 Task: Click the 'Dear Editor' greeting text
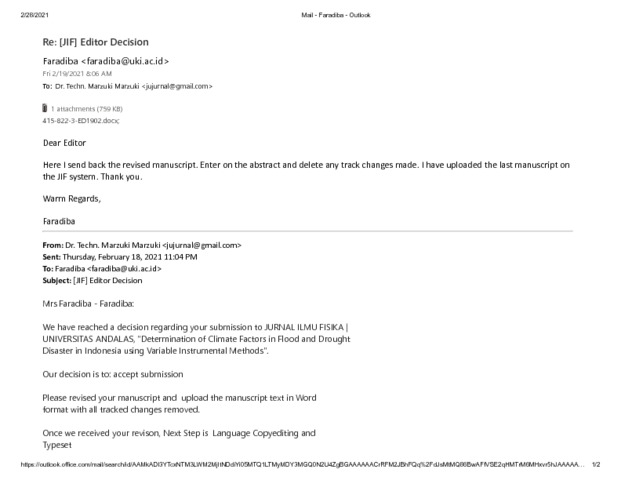tap(64, 143)
